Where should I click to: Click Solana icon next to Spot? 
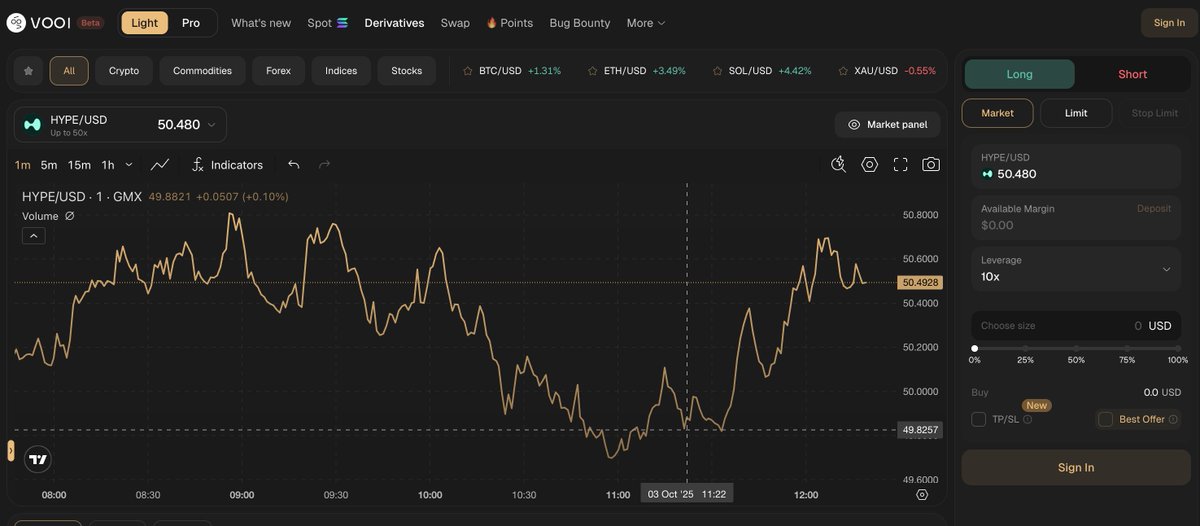coord(343,23)
